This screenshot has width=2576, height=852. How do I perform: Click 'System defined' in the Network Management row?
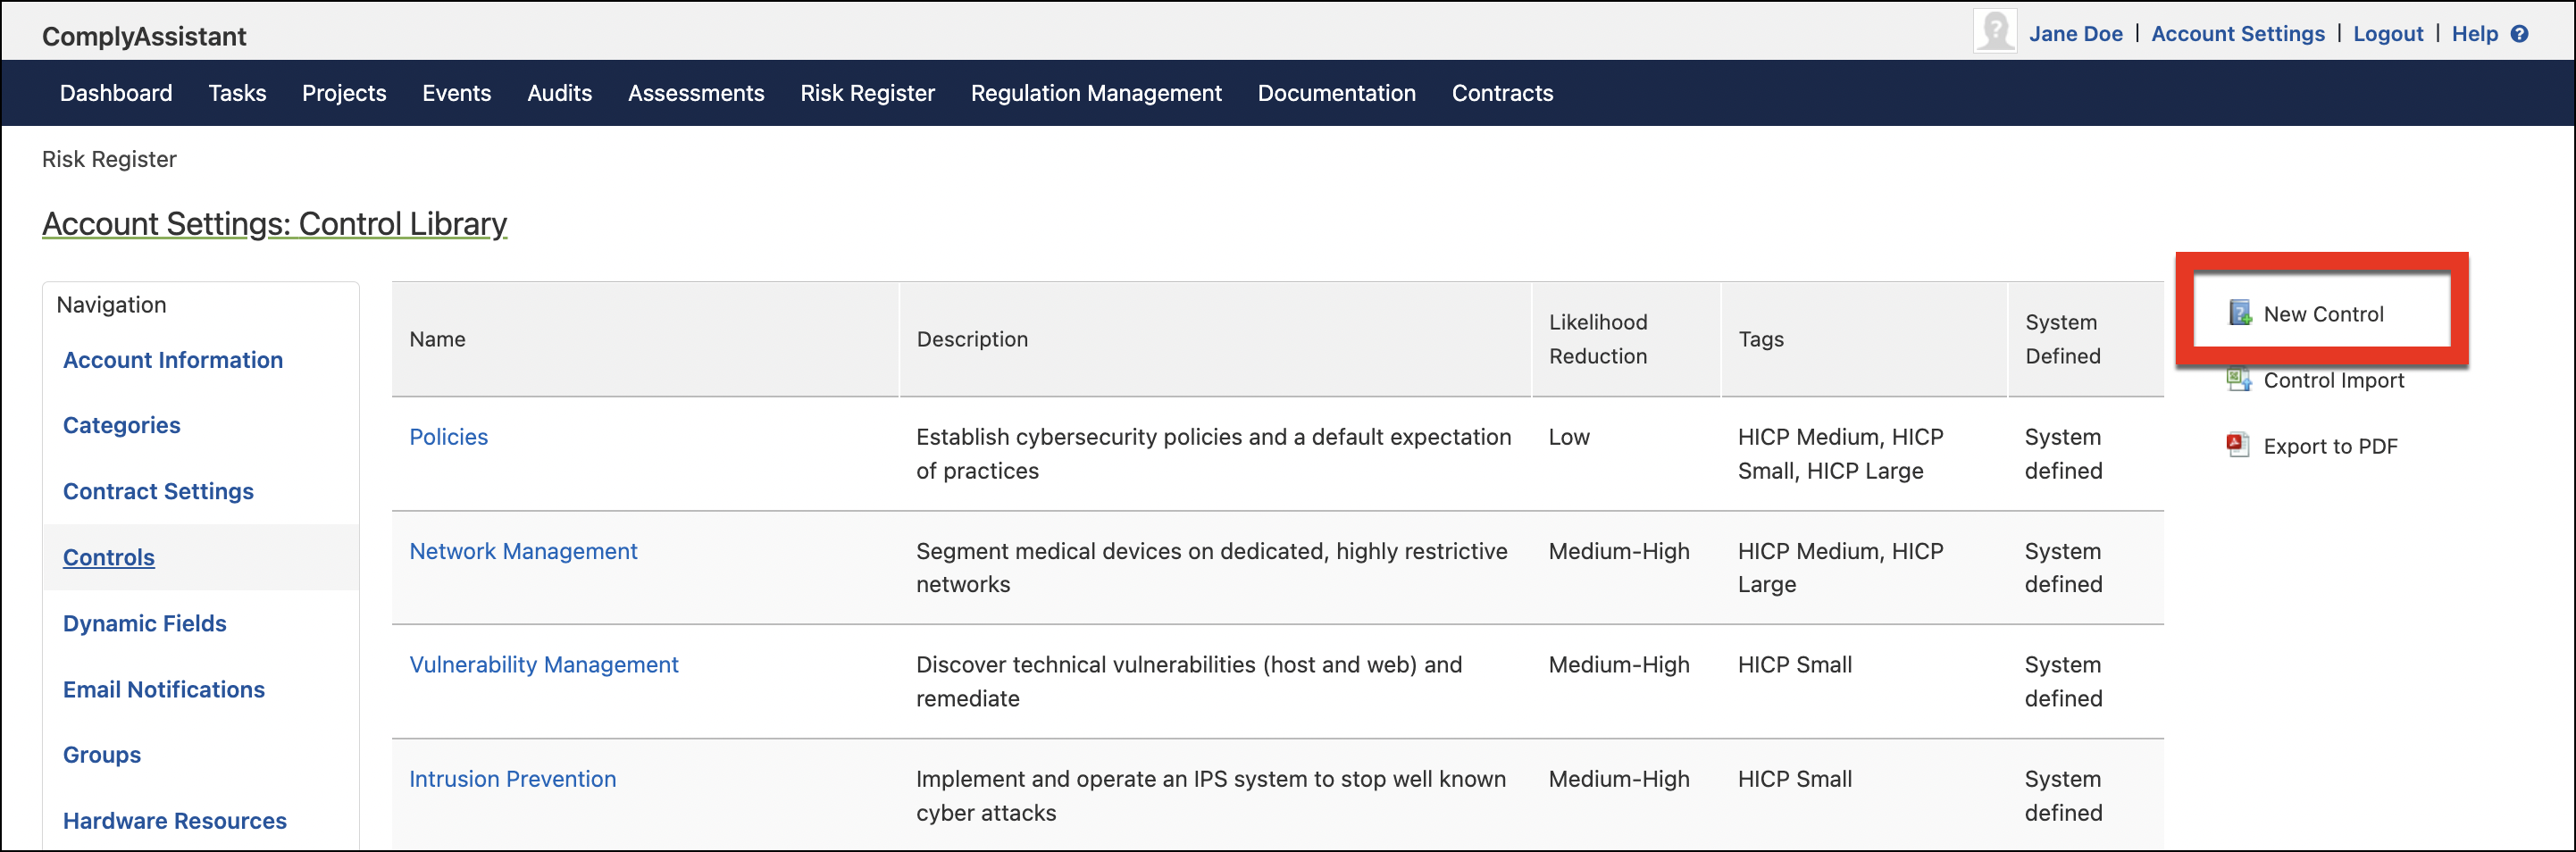pos(2063,568)
